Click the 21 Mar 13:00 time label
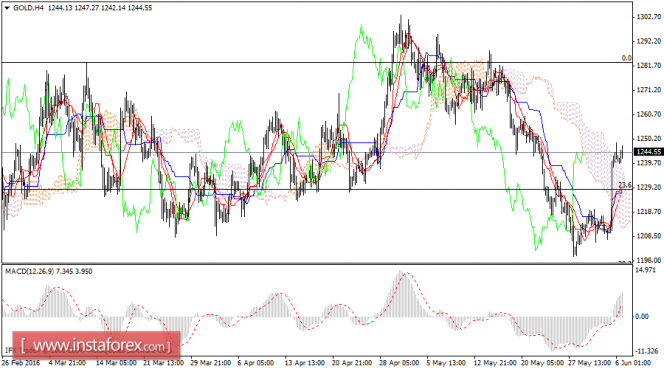The image size is (664, 369). click(x=163, y=363)
